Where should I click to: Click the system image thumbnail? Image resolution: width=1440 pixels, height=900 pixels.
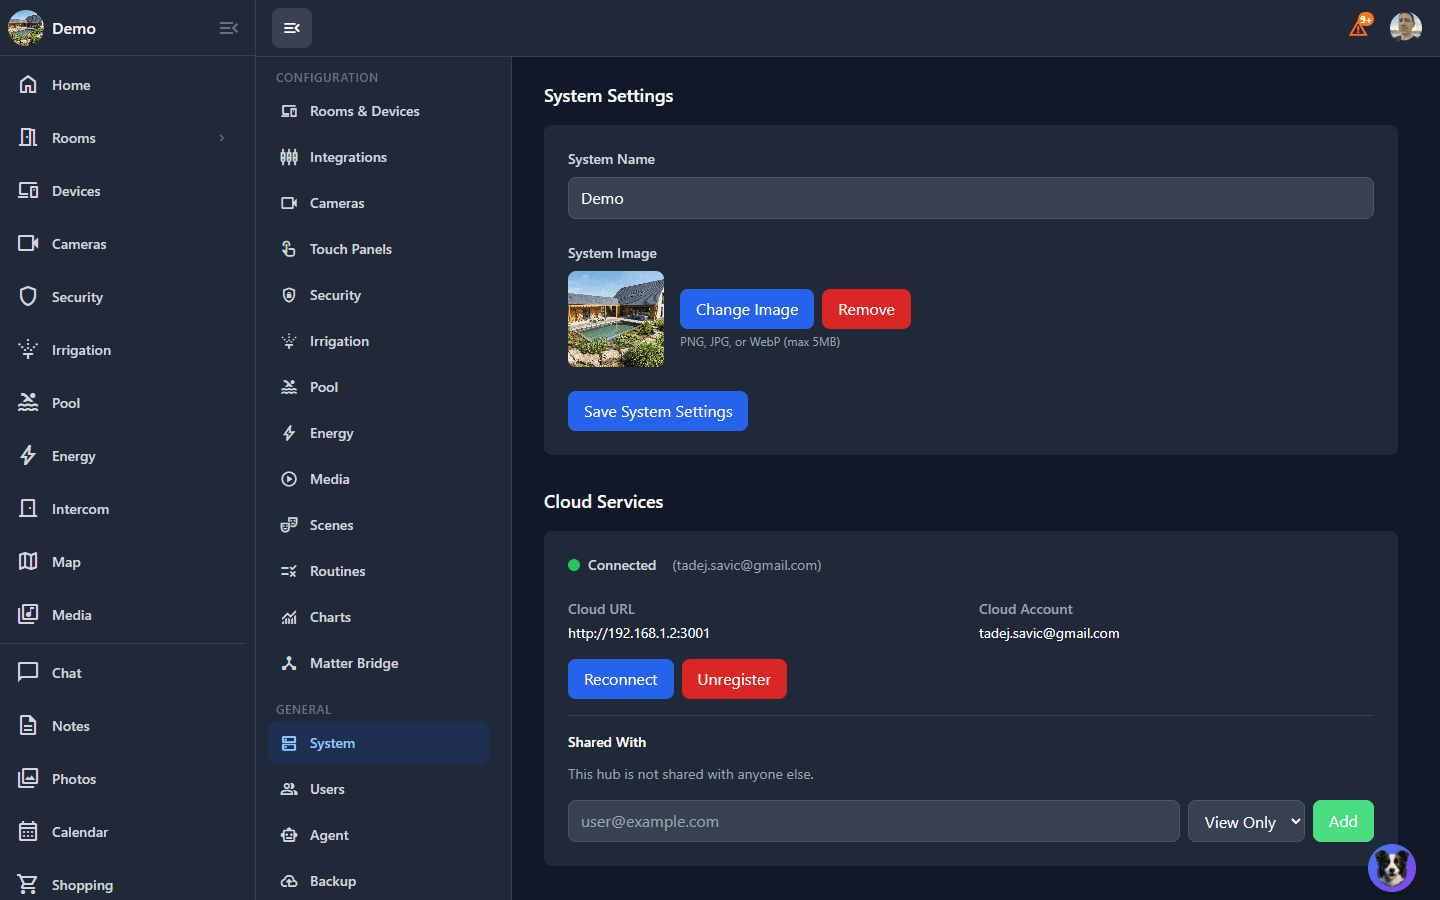[x=616, y=319]
